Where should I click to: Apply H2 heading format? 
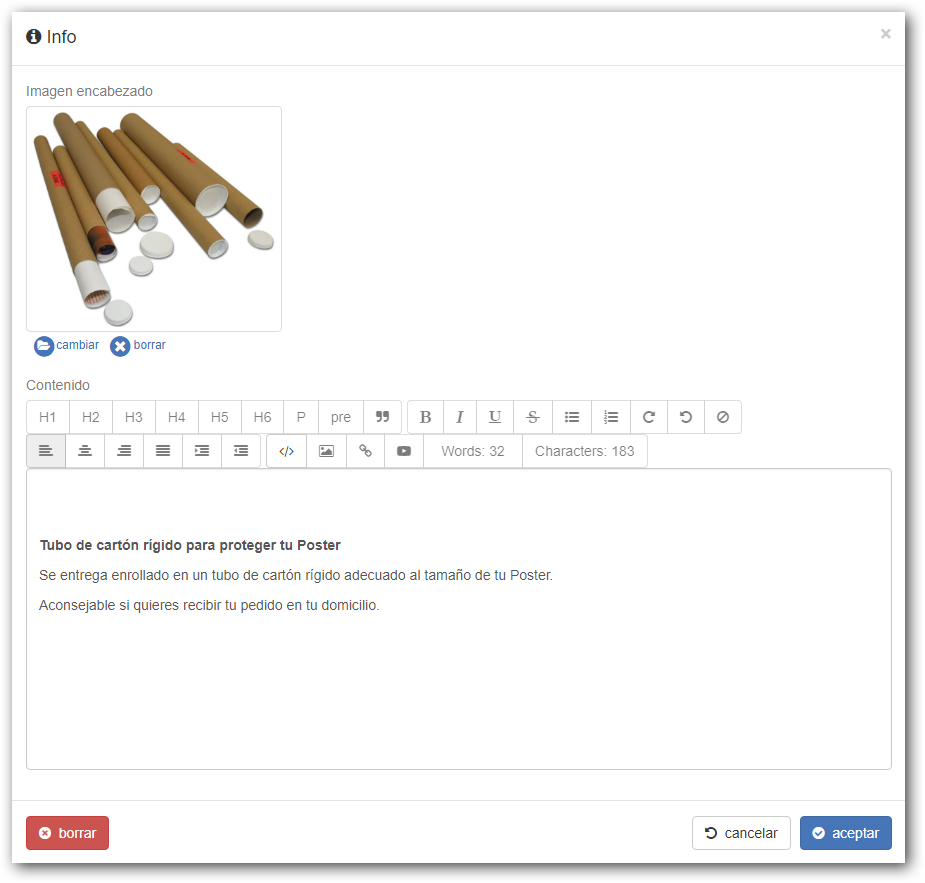point(91,417)
